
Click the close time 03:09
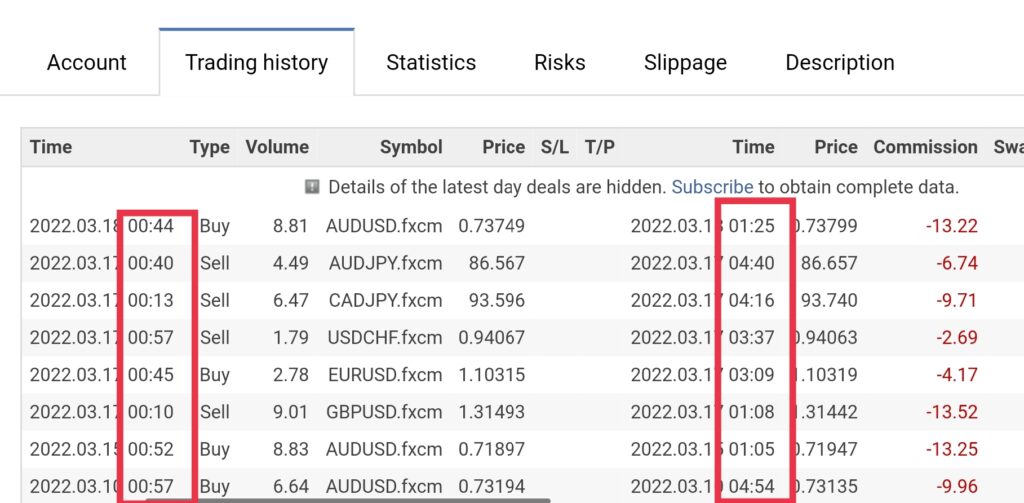[x=752, y=375]
